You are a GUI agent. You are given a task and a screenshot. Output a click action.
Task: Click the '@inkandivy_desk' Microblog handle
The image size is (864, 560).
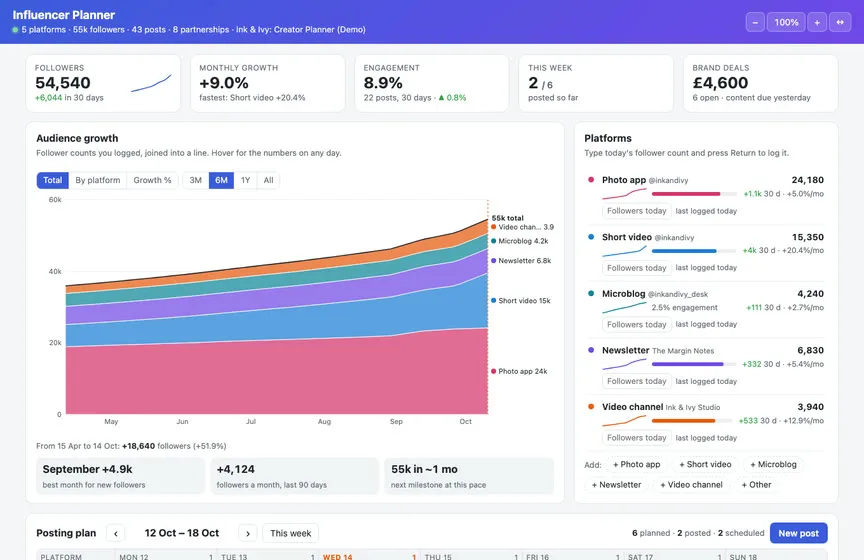[678, 294]
